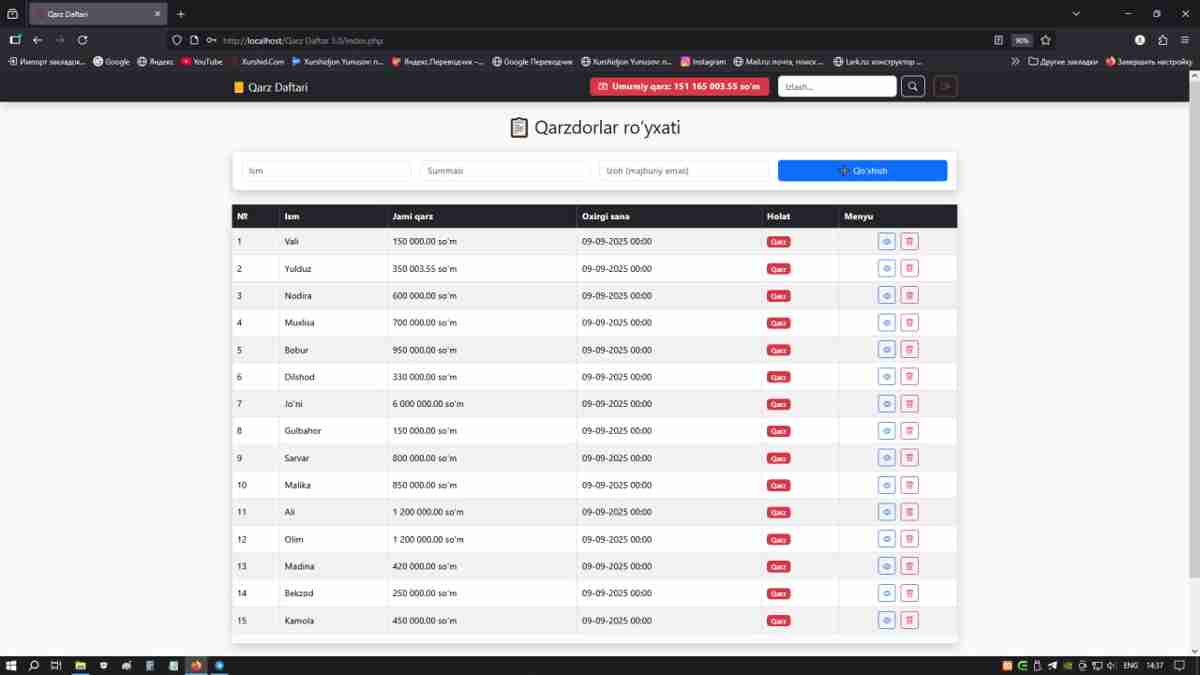
Task: Open Windows Start menu on taskbar
Action: pyautogui.click(x=12, y=665)
